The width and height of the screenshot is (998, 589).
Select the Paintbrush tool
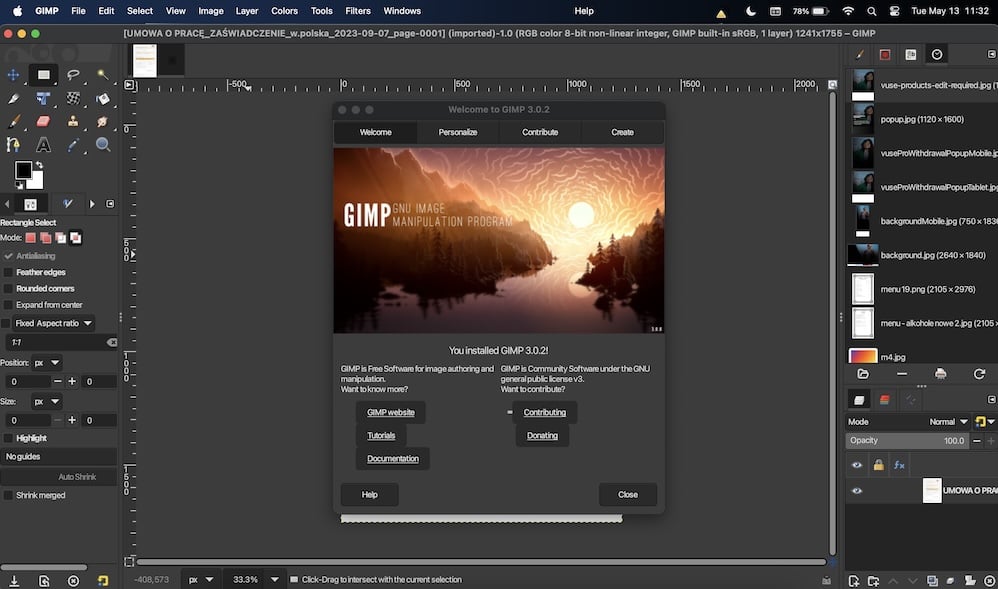click(13, 122)
